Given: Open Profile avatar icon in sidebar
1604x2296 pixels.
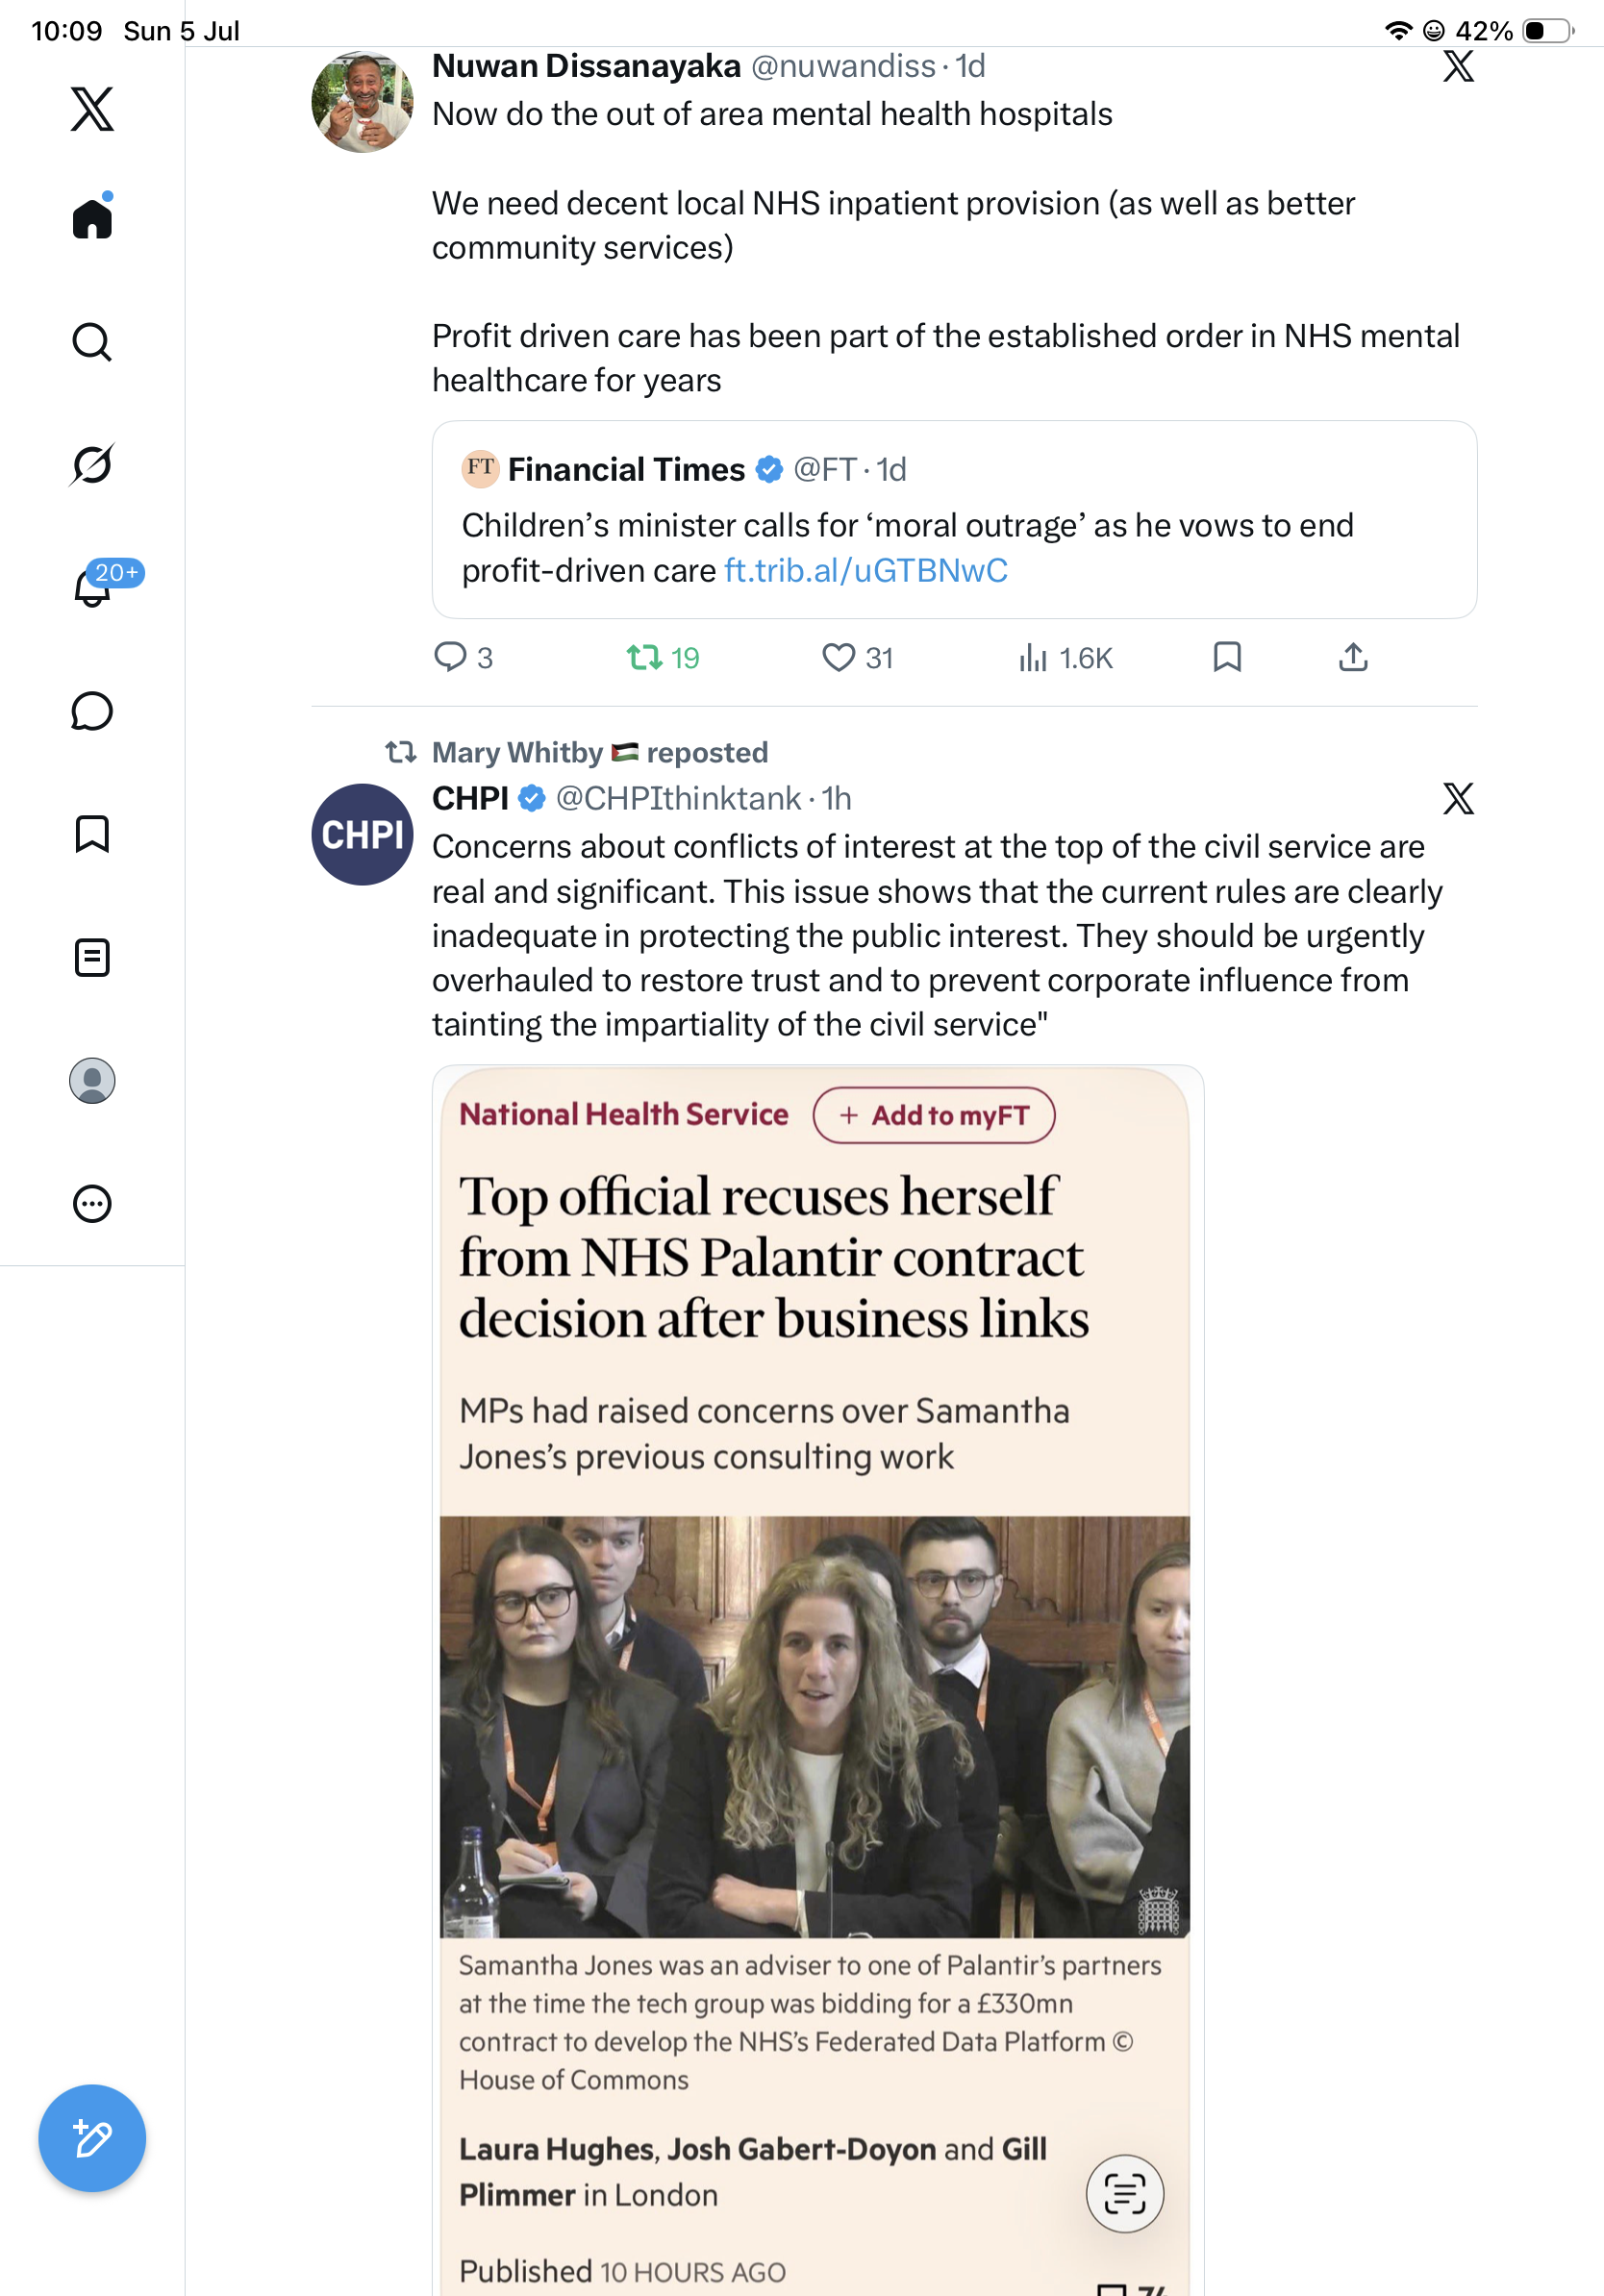Looking at the screenshot, I should [x=92, y=1081].
